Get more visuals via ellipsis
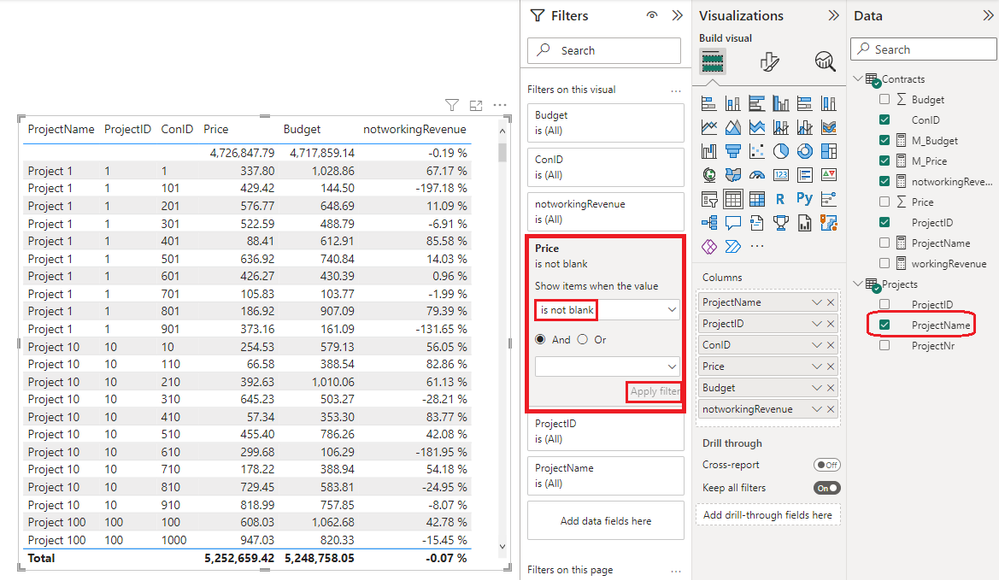The width and height of the screenshot is (999, 580). pos(756,246)
